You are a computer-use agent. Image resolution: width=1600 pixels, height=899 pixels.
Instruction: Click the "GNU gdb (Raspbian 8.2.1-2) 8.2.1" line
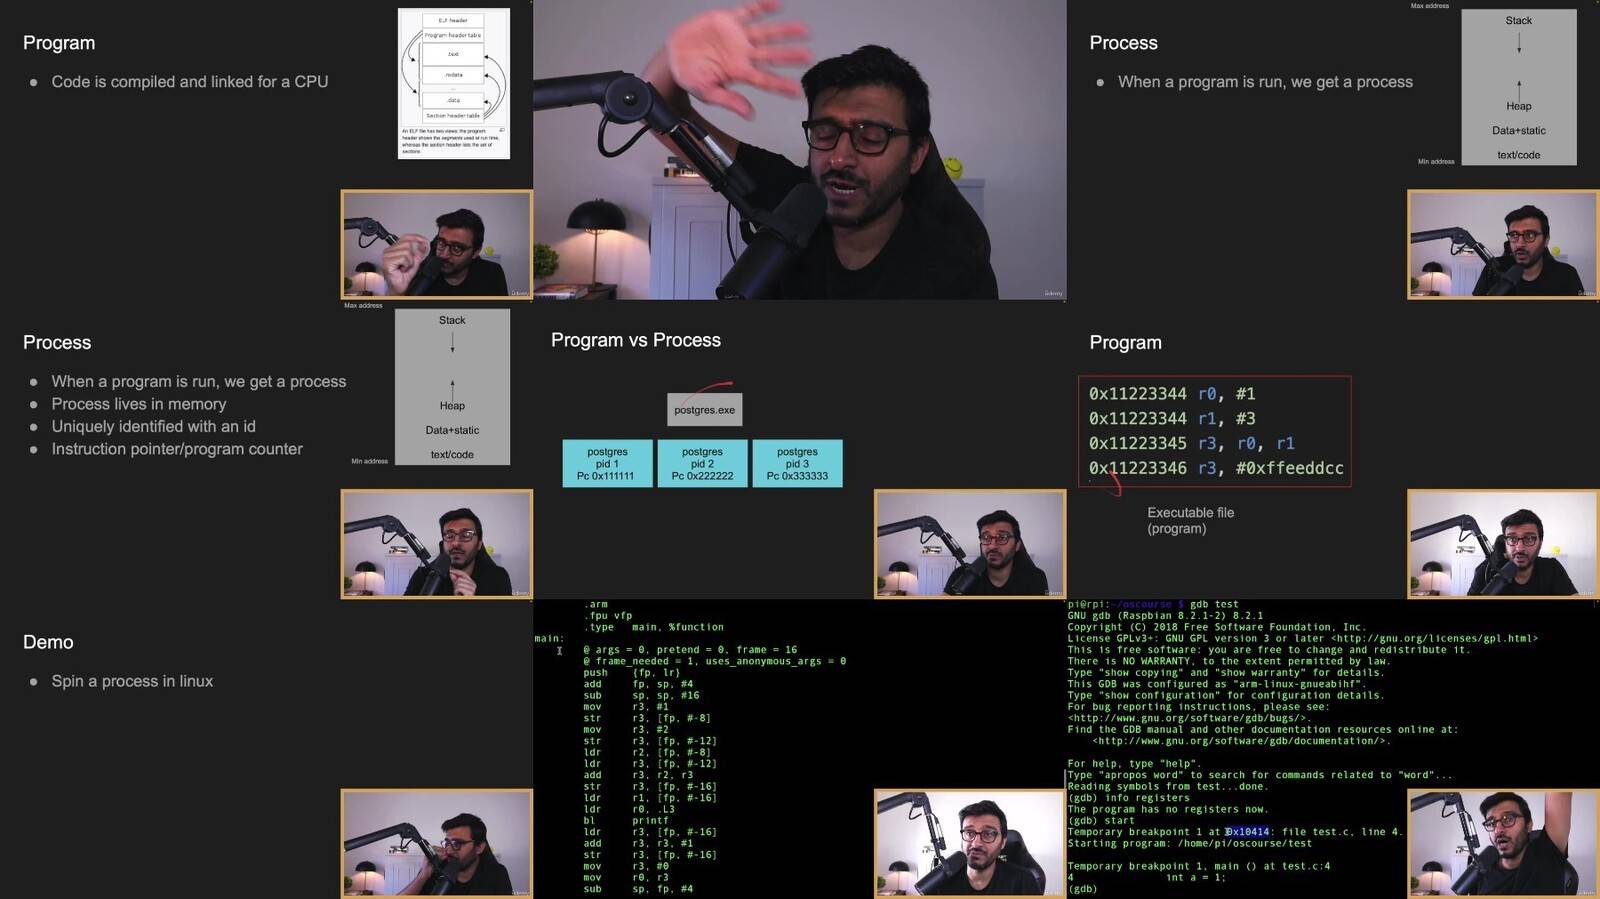click(x=1165, y=616)
